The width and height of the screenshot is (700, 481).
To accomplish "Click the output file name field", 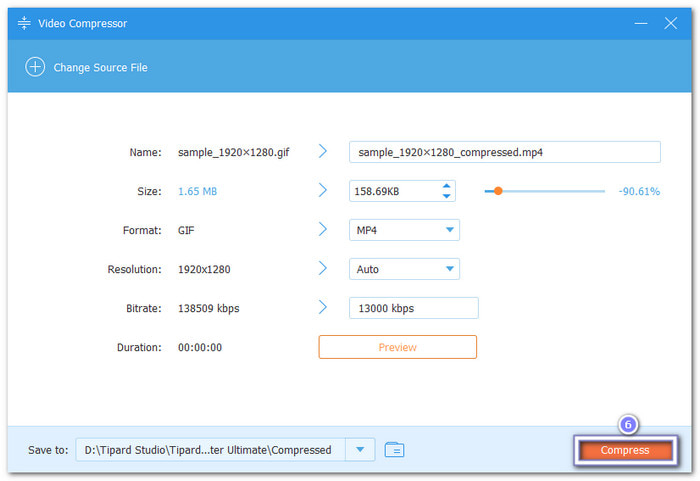I will 504,152.
